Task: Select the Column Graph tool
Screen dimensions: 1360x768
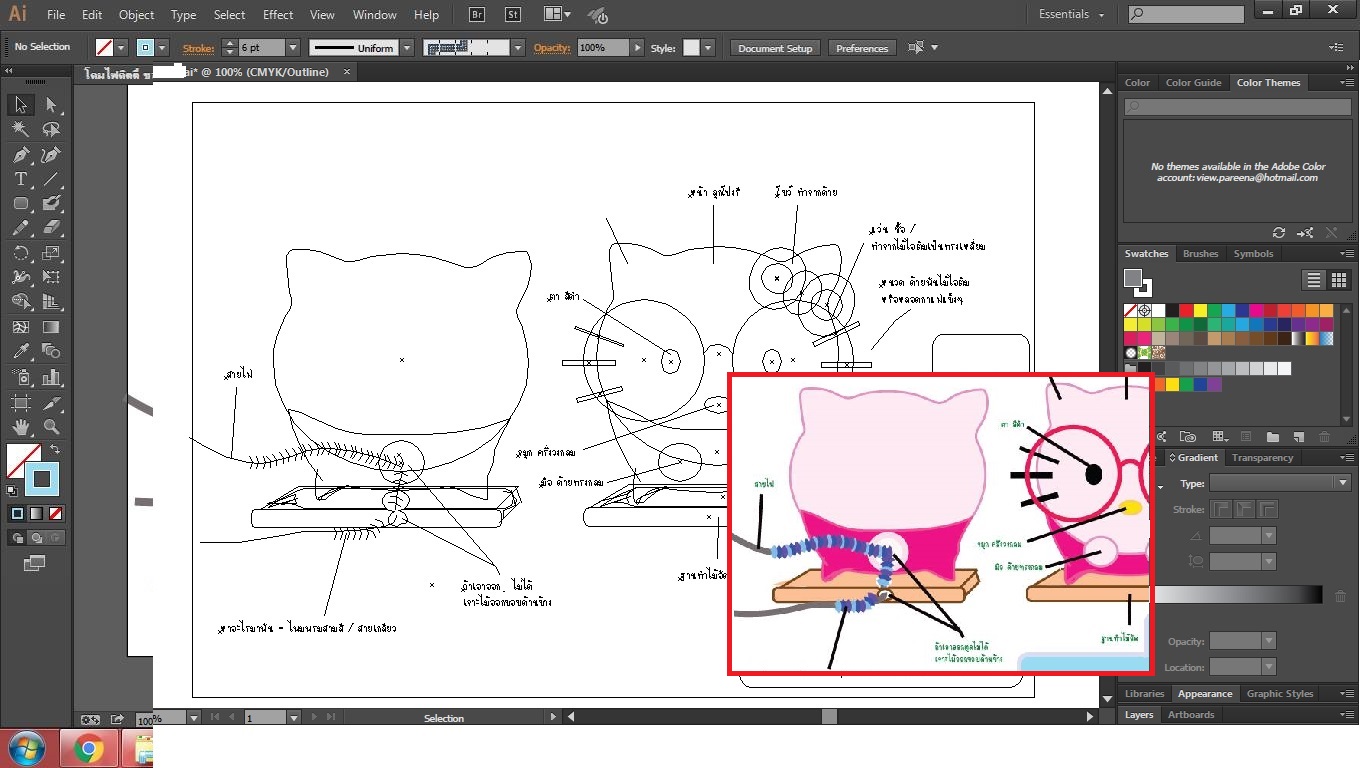Action: click(51, 378)
